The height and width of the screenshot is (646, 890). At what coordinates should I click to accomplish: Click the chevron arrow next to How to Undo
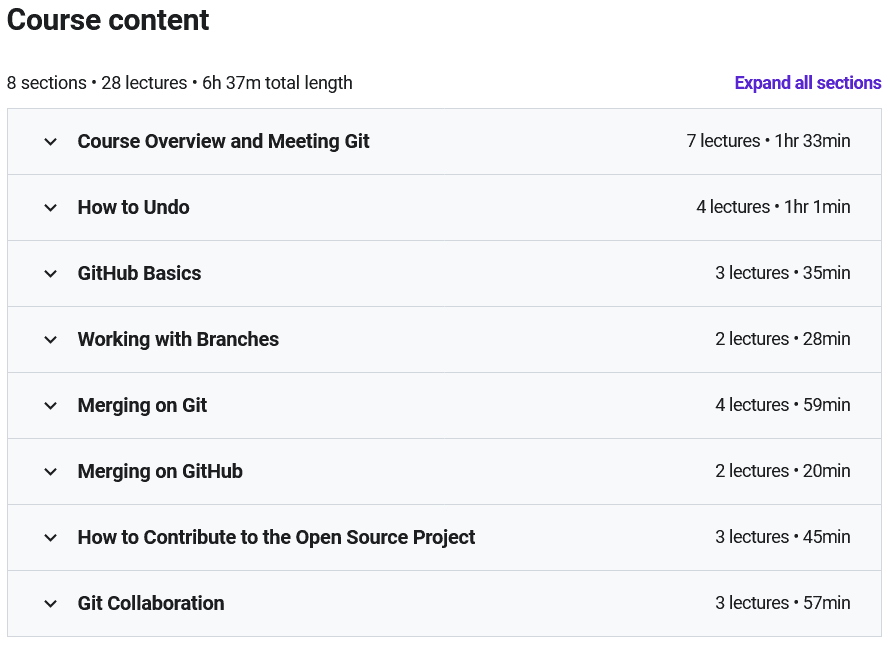click(x=51, y=208)
